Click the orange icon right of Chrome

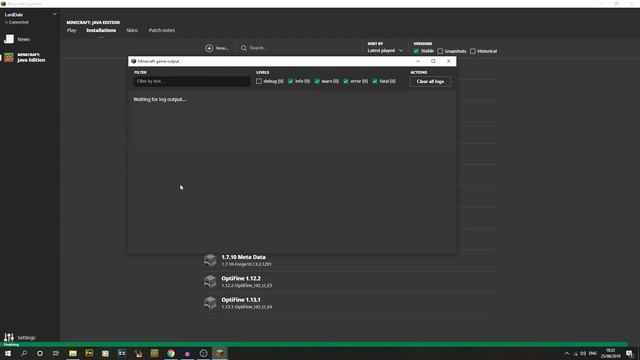[187, 353]
